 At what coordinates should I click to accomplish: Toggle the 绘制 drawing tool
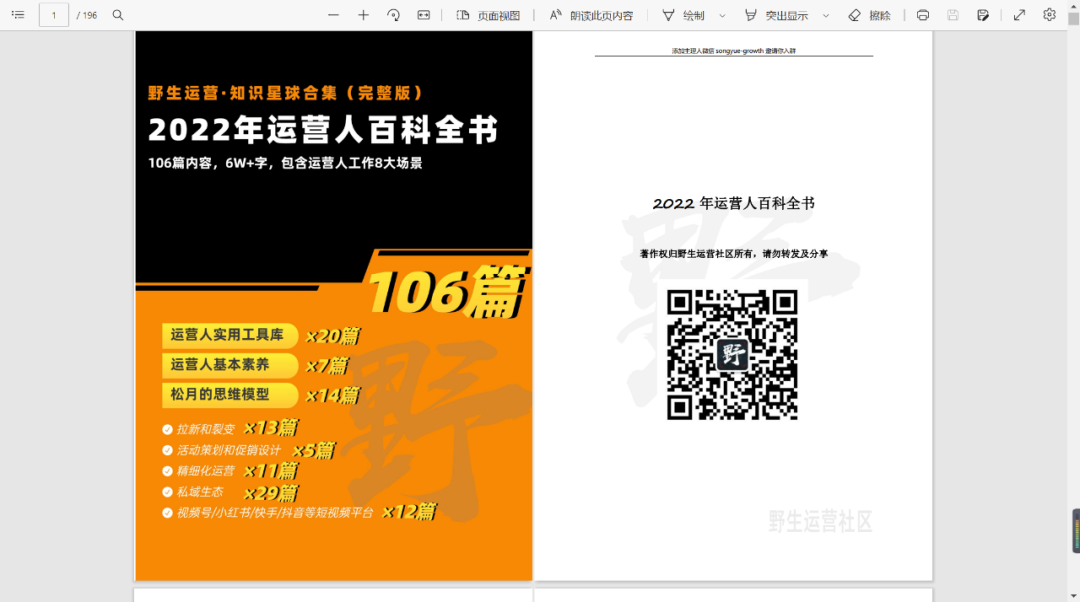tap(683, 15)
